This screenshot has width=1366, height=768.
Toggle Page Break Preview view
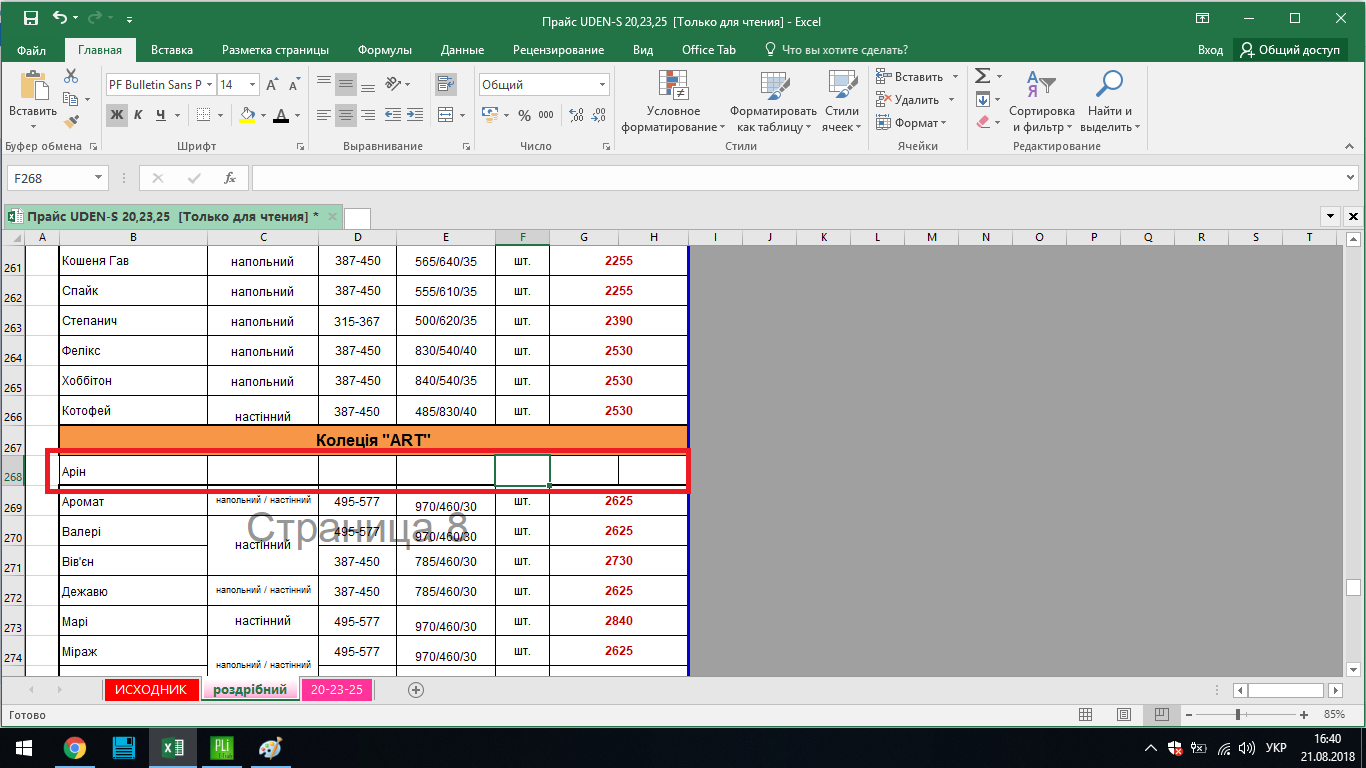point(1161,715)
